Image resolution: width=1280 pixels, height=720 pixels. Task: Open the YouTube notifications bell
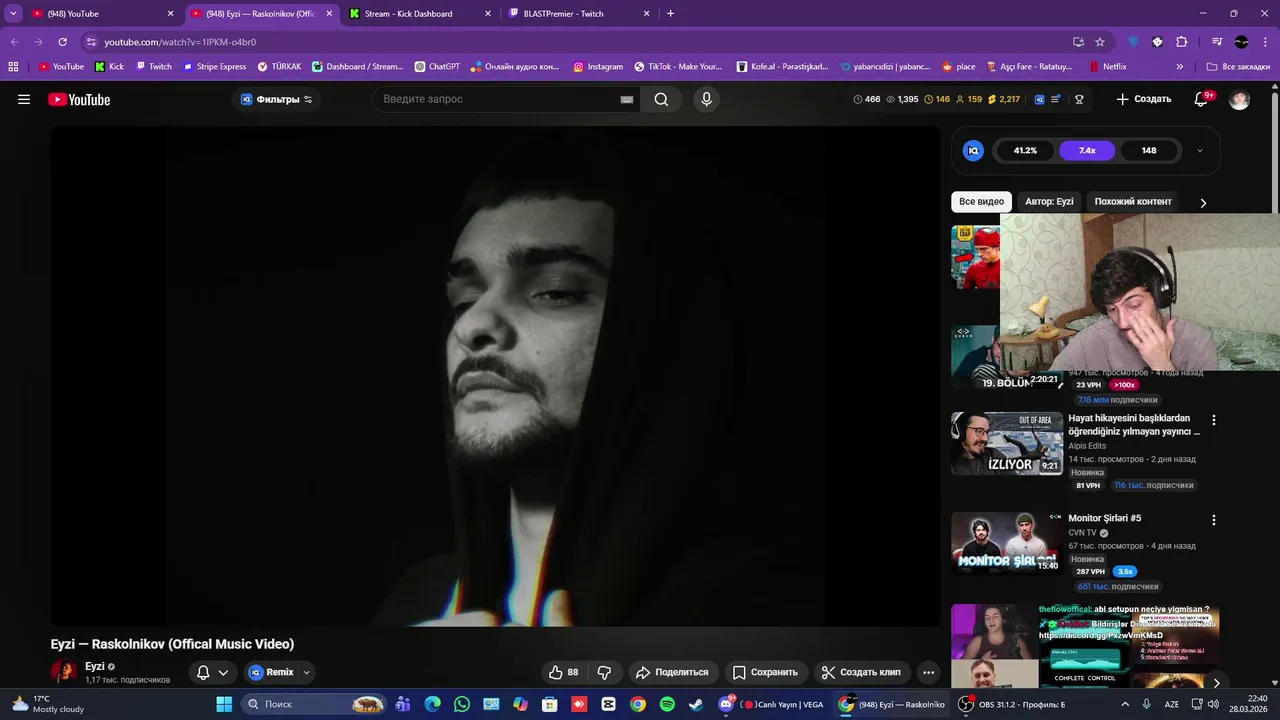tap(1202, 99)
